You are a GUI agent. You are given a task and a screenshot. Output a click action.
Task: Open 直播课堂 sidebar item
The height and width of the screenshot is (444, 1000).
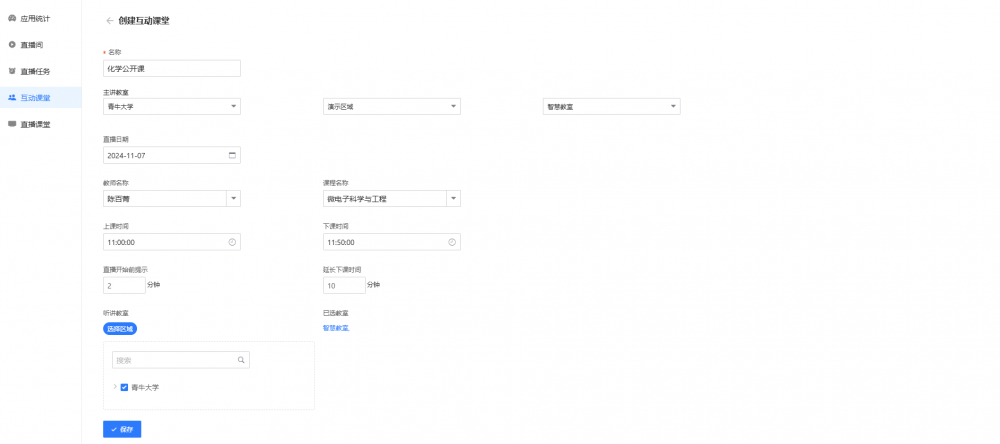click(x=35, y=124)
